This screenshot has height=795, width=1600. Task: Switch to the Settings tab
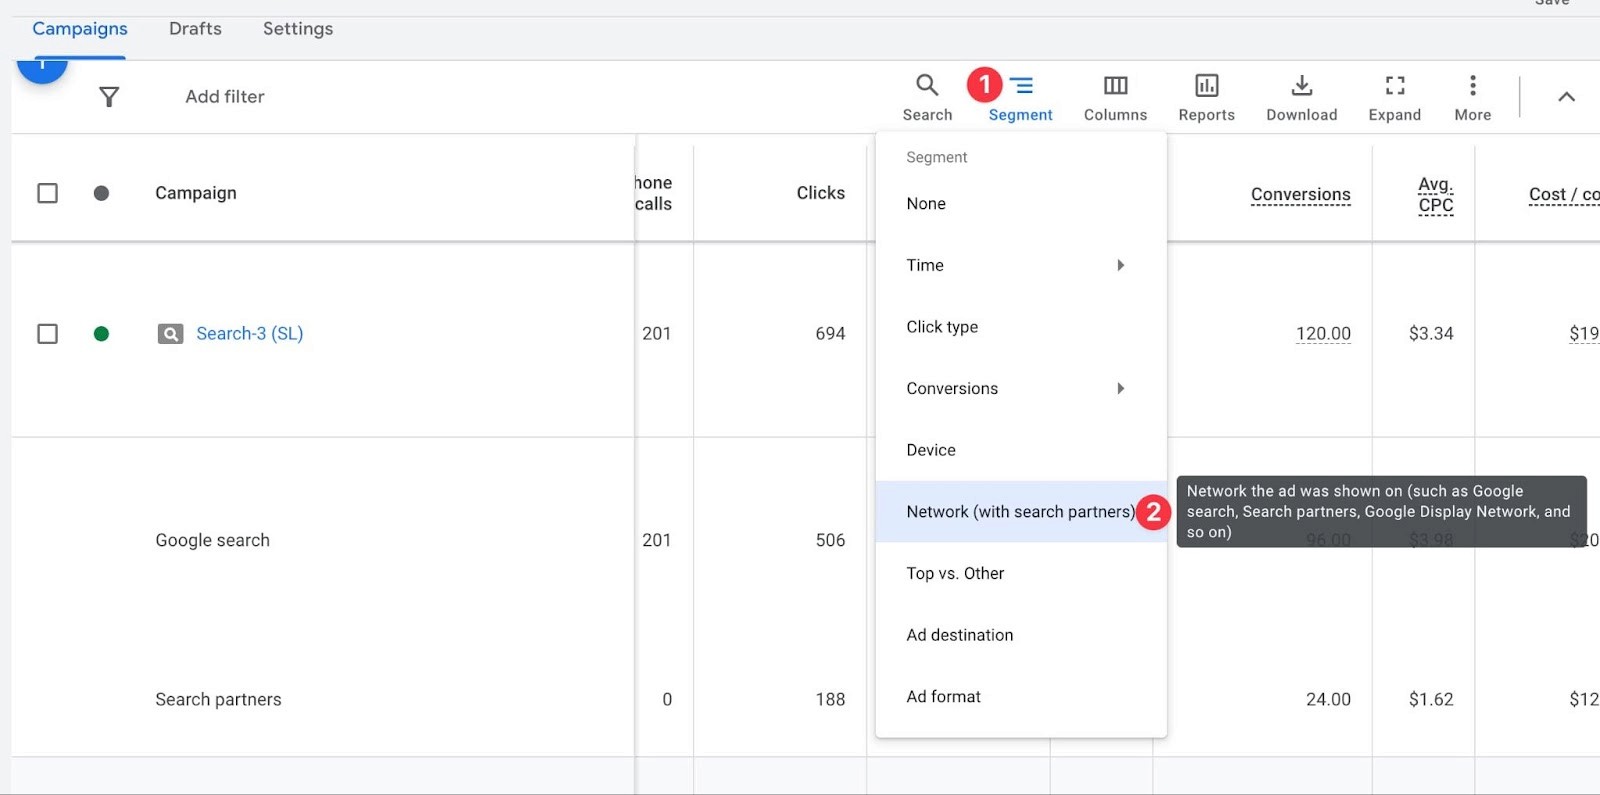click(x=298, y=29)
